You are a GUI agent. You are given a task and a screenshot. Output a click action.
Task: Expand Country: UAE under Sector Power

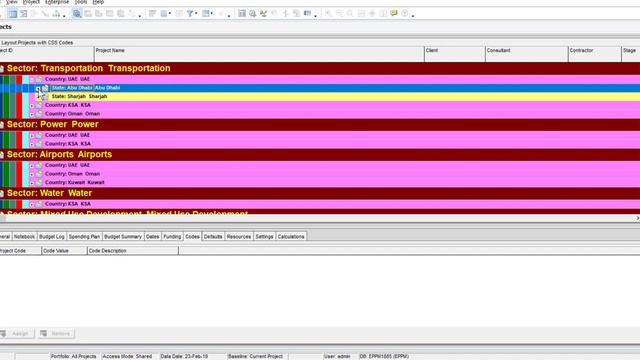pyautogui.click(x=32, y=135)
